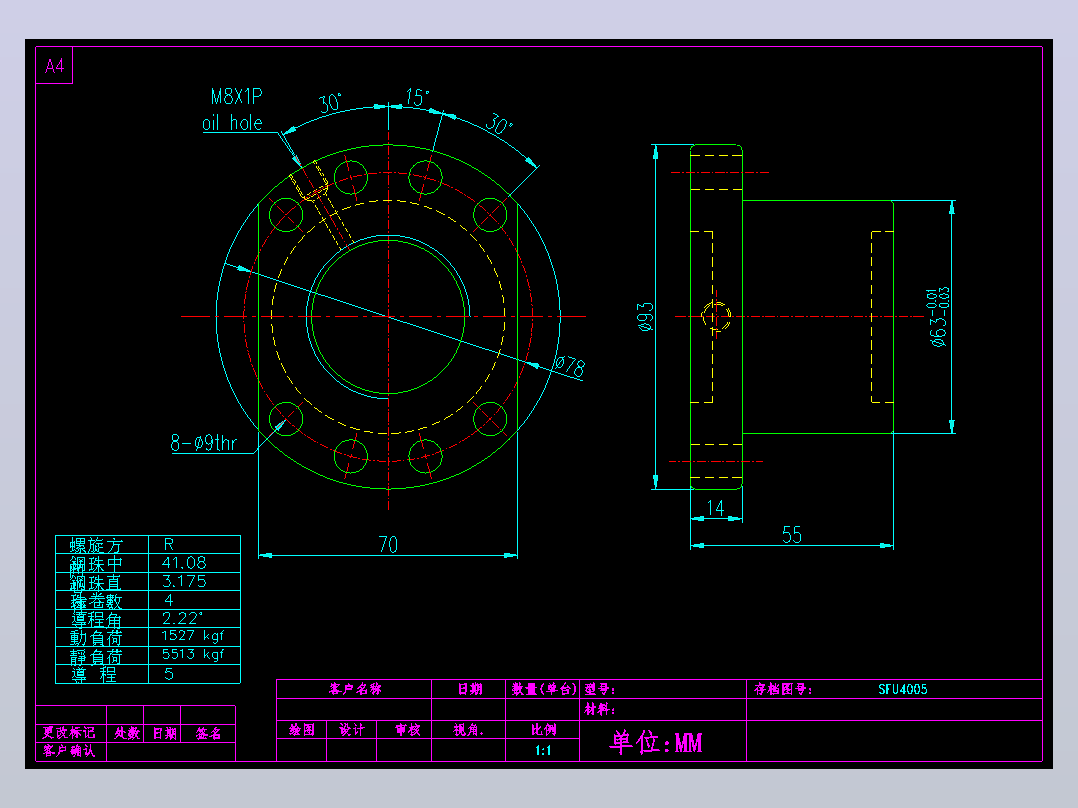Screen dimensions: 1078x808
Task: Select the 客户确认 cell
Action: pyautogui.click(x=69, y=751)
